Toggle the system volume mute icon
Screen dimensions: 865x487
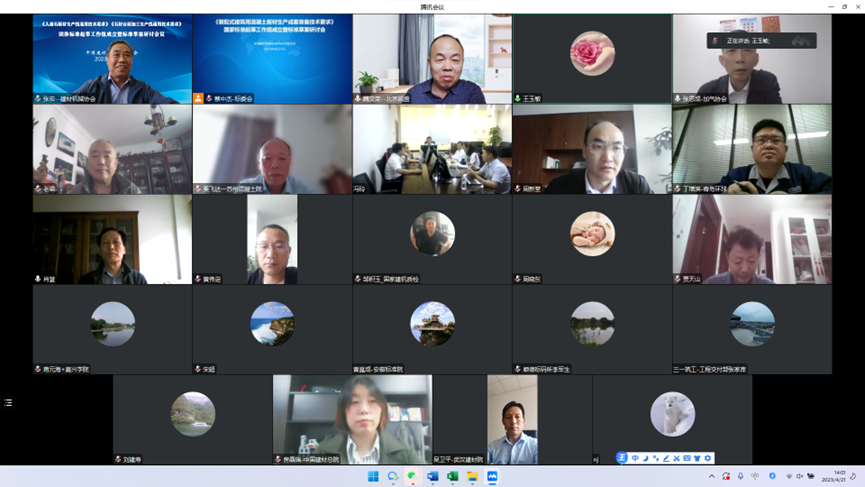pos(800,477)
